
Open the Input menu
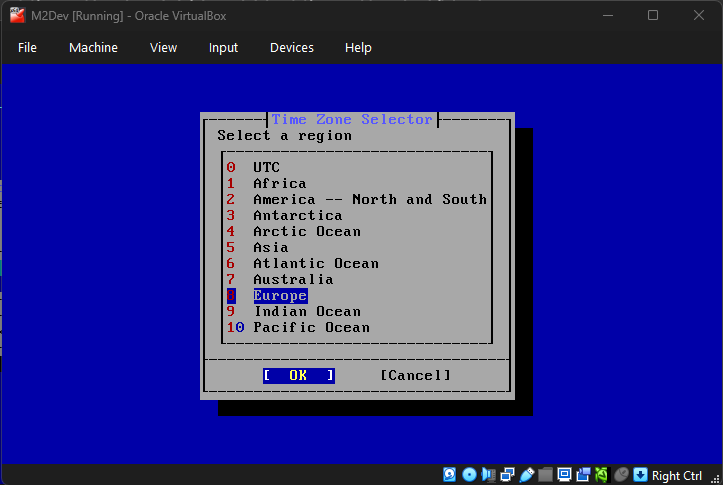(223, 48)
